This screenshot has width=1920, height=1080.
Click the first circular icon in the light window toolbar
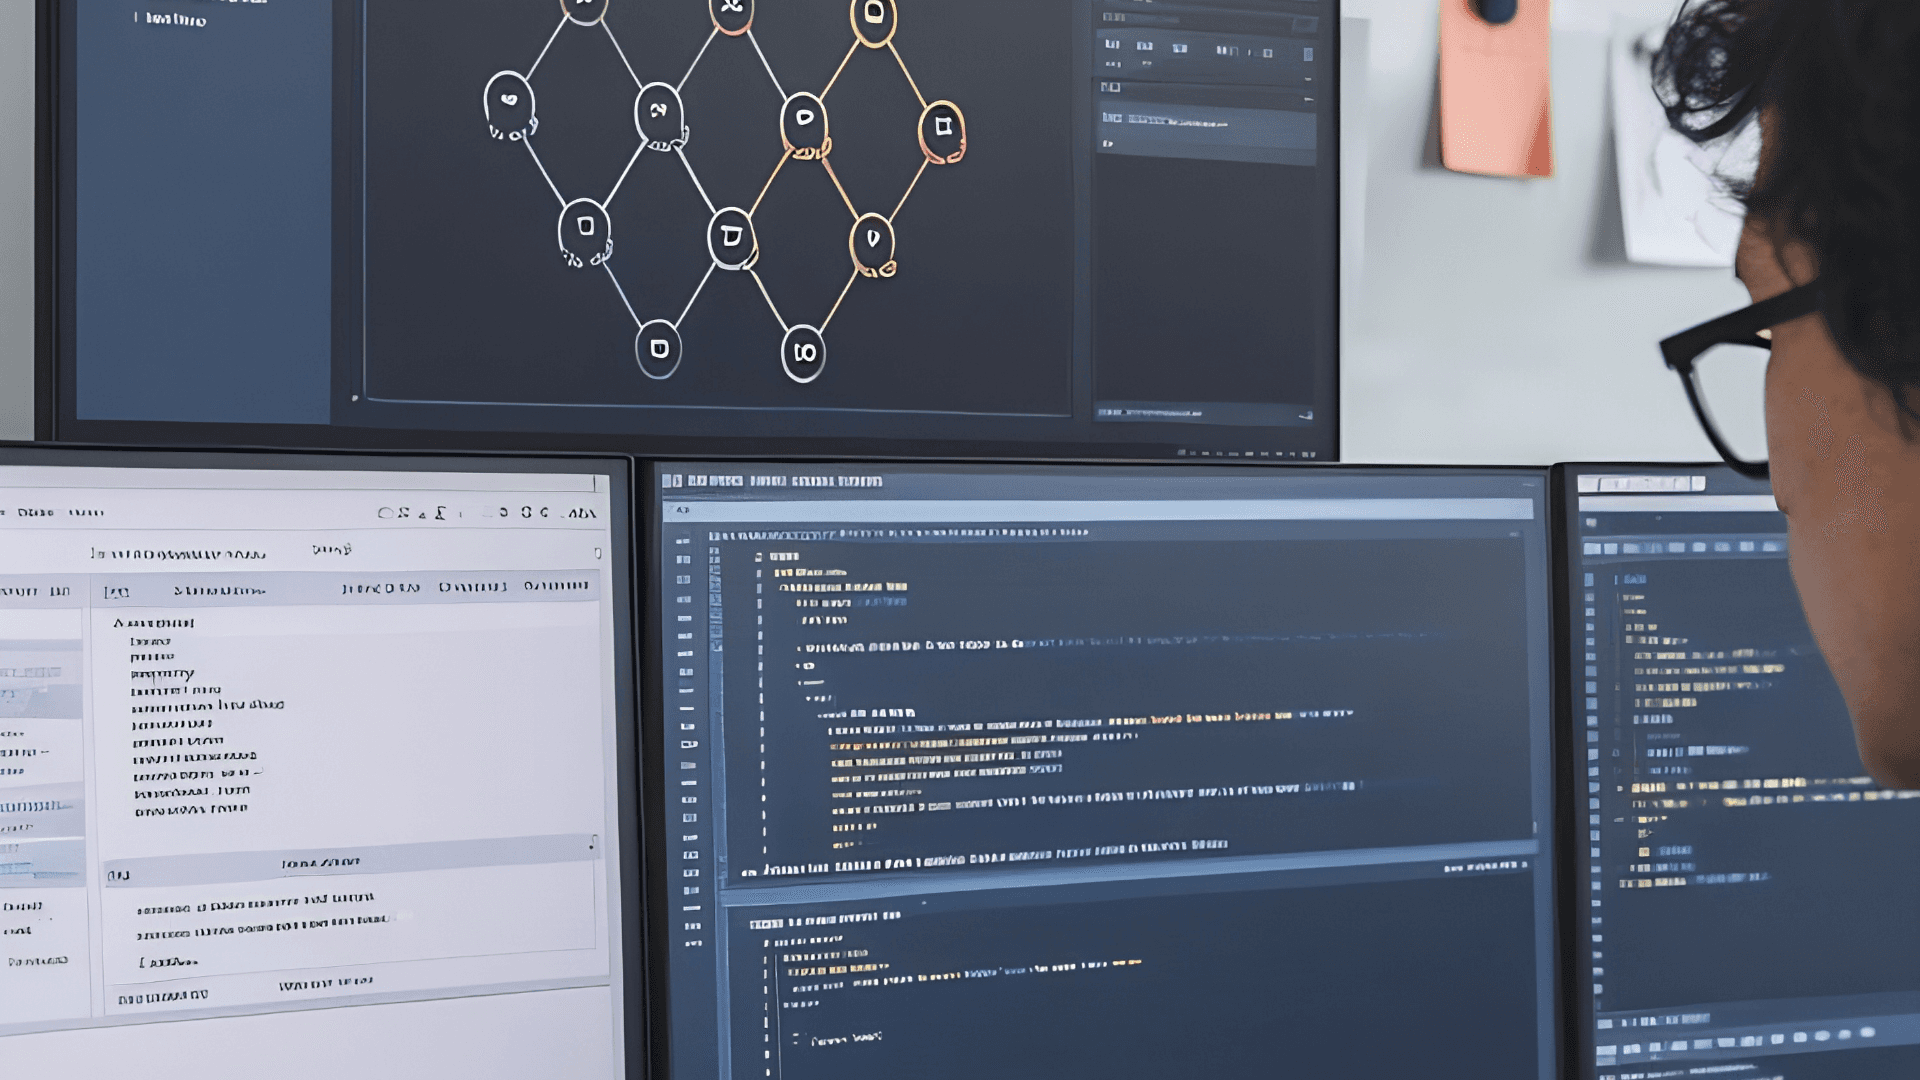[385, 513]
